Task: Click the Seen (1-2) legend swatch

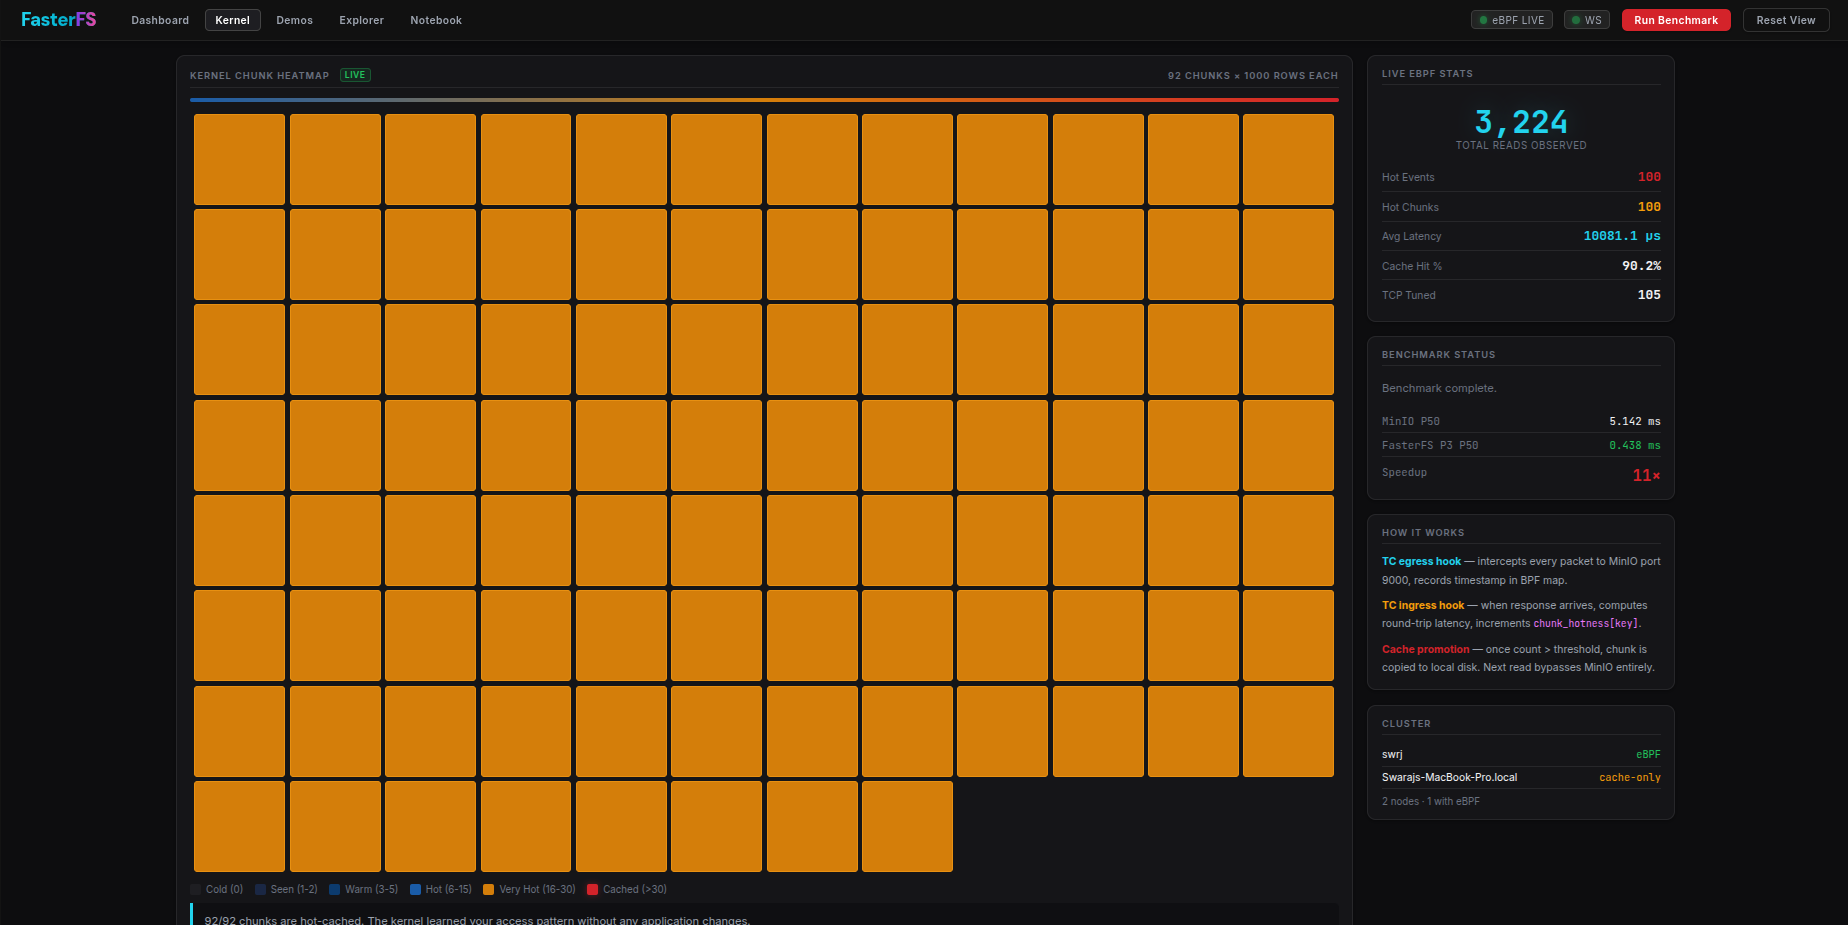Action: click(261, 889)
